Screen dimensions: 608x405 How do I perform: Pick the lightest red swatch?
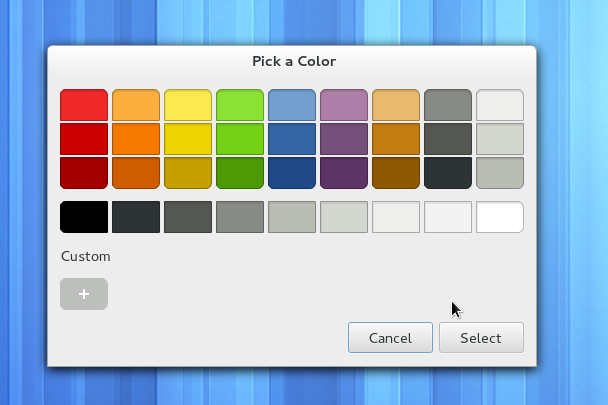[x=84, y=105]
